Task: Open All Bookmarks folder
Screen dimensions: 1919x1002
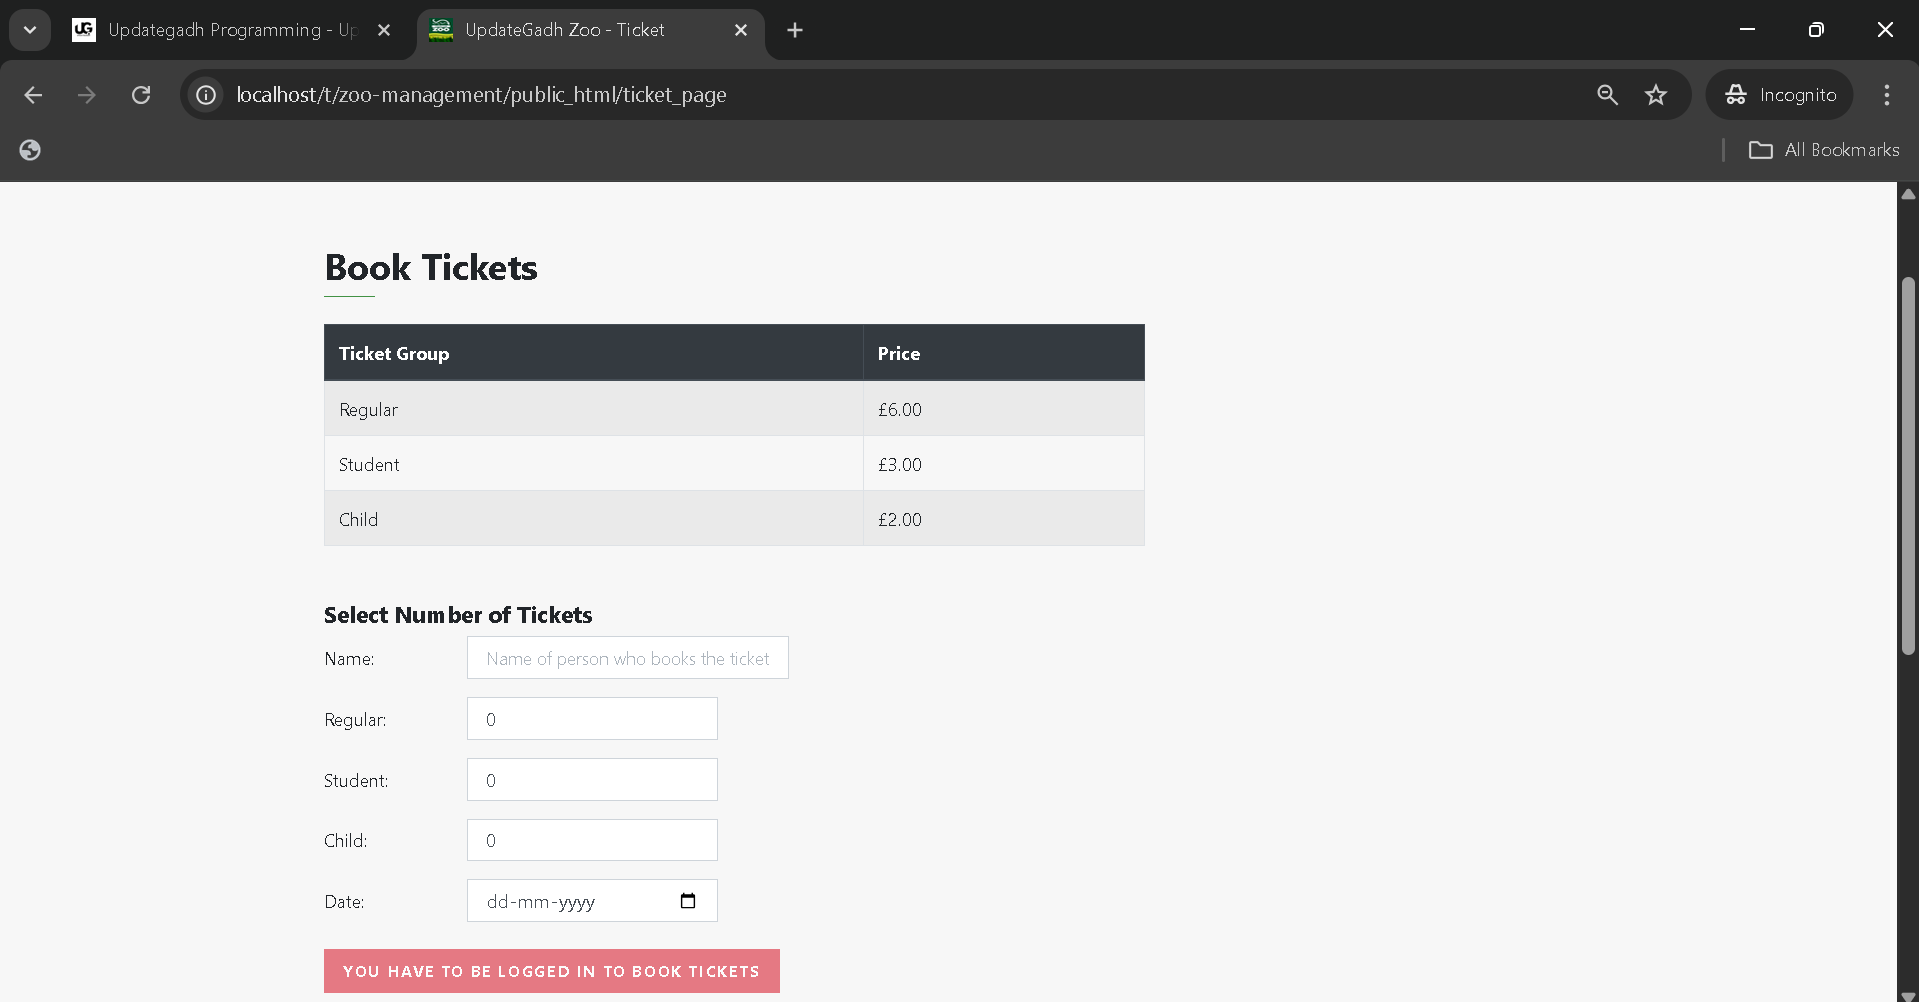Action: 1824,150
